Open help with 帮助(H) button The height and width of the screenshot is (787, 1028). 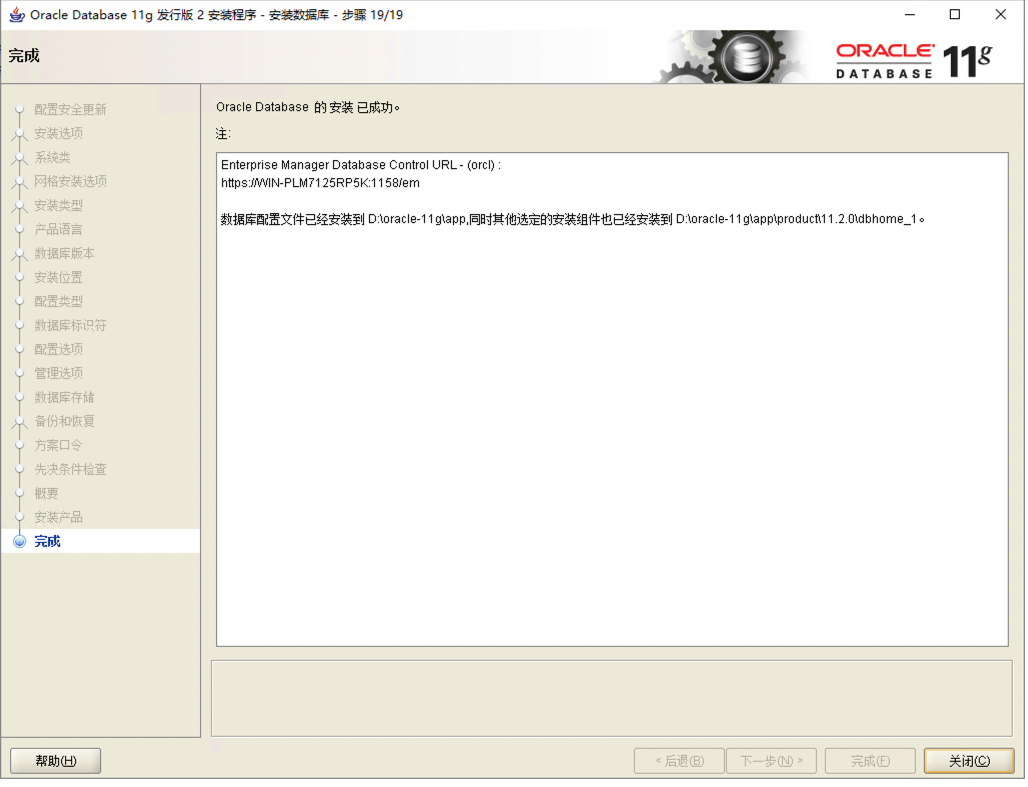pos(56,761)
